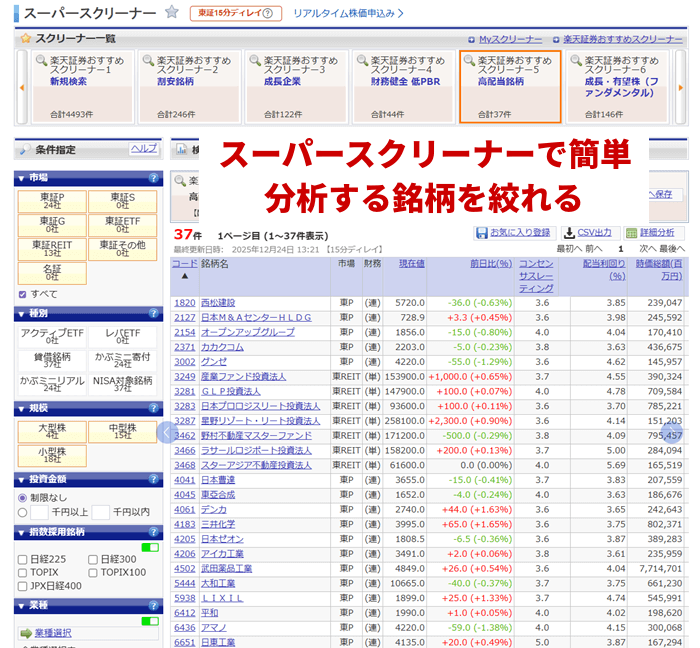Check the TOPIX index checkbox

point(22,573)
